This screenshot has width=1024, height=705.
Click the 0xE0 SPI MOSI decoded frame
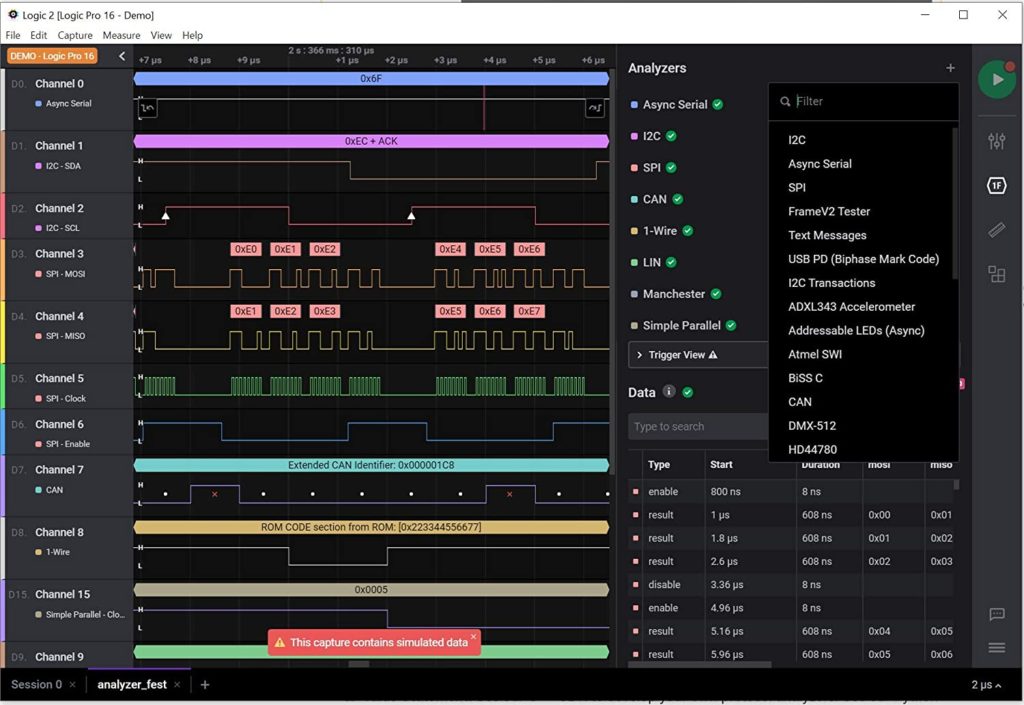pos(246,249)
